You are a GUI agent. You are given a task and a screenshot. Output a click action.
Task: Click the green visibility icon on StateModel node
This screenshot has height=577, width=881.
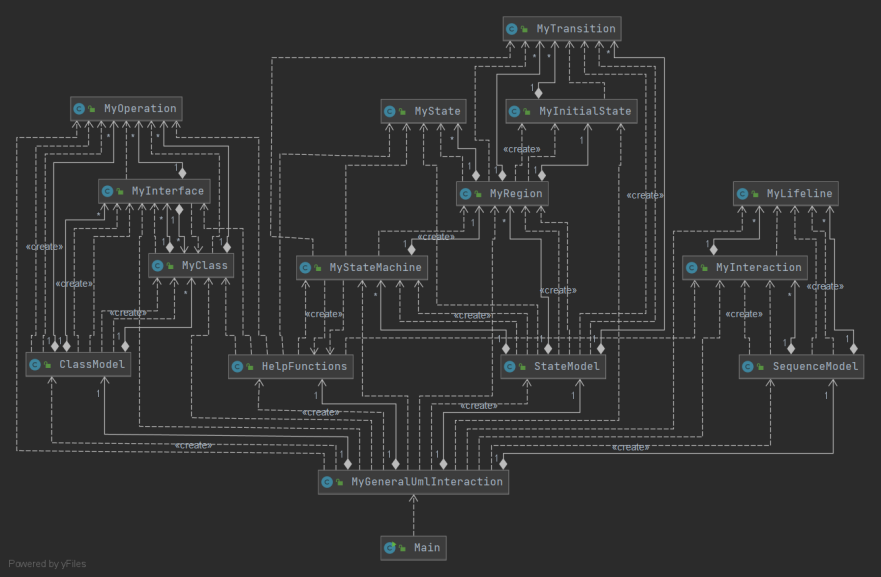[x=522, y=367]
